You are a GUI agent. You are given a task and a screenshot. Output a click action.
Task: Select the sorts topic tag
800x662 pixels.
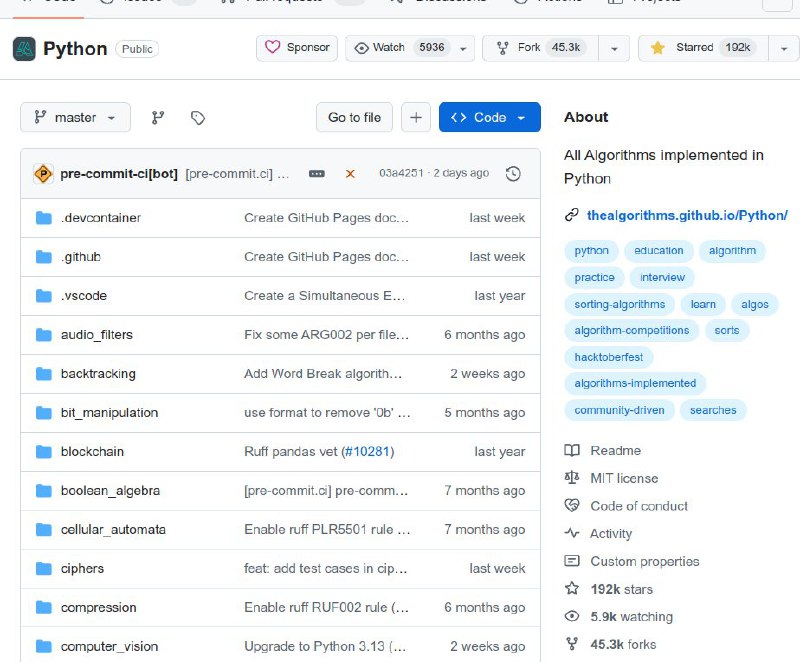click(727, 330)
